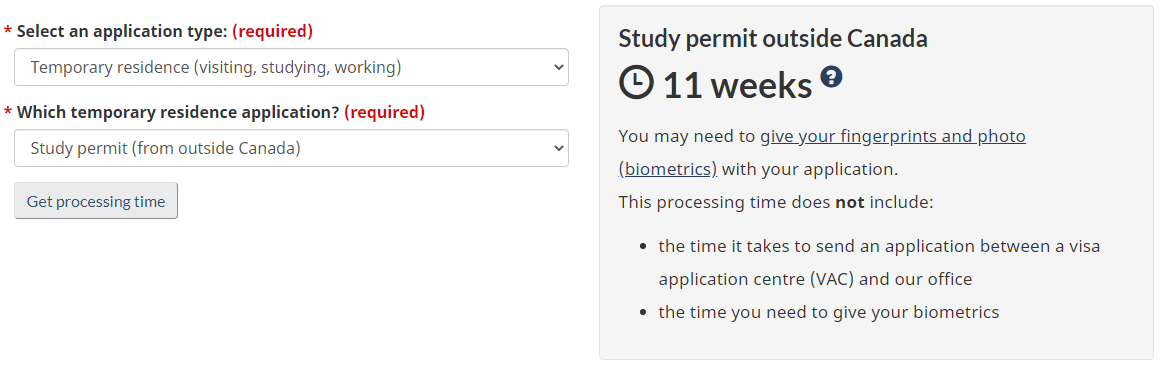Viewport: 1160px width, 367px height.
Task: Open the application type dropdown showing Temporary residence
Action: pyautogui.click(x=291, y=67)
